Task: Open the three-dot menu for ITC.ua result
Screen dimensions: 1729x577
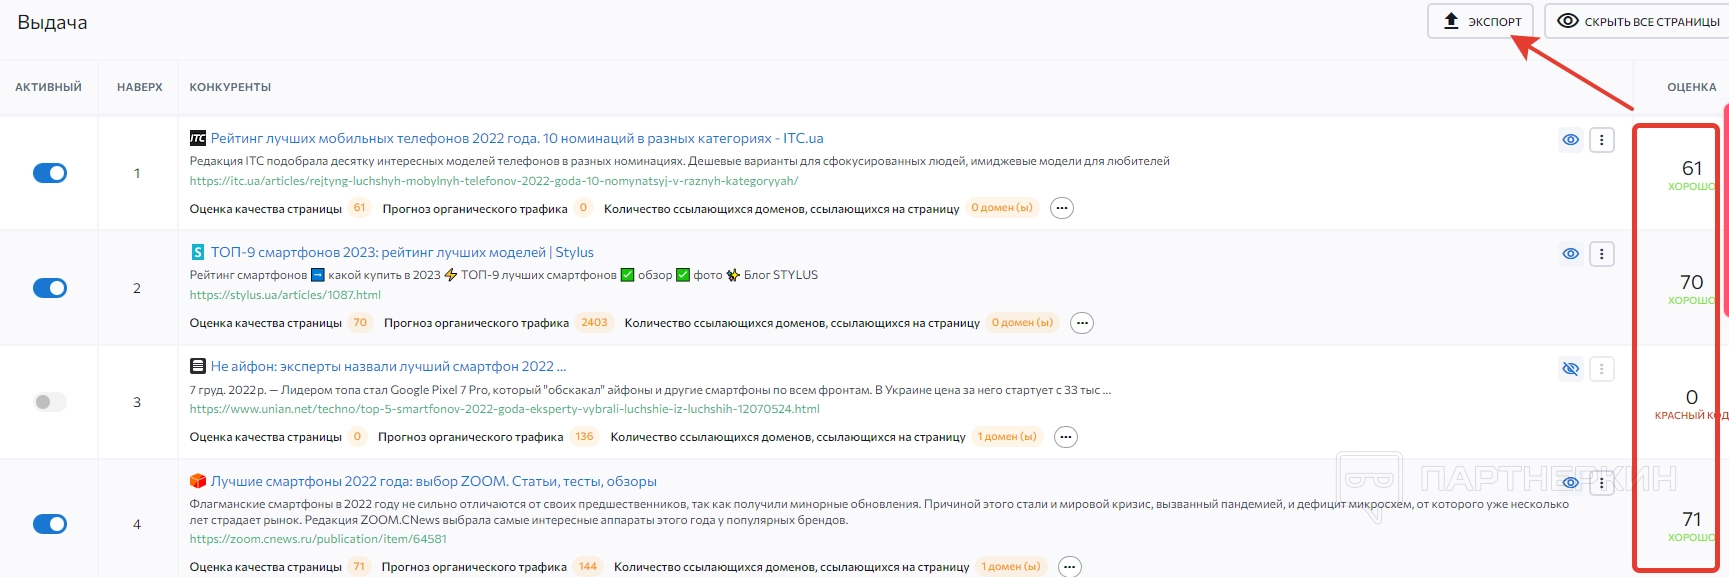Action: click(x=1602, y=140)
